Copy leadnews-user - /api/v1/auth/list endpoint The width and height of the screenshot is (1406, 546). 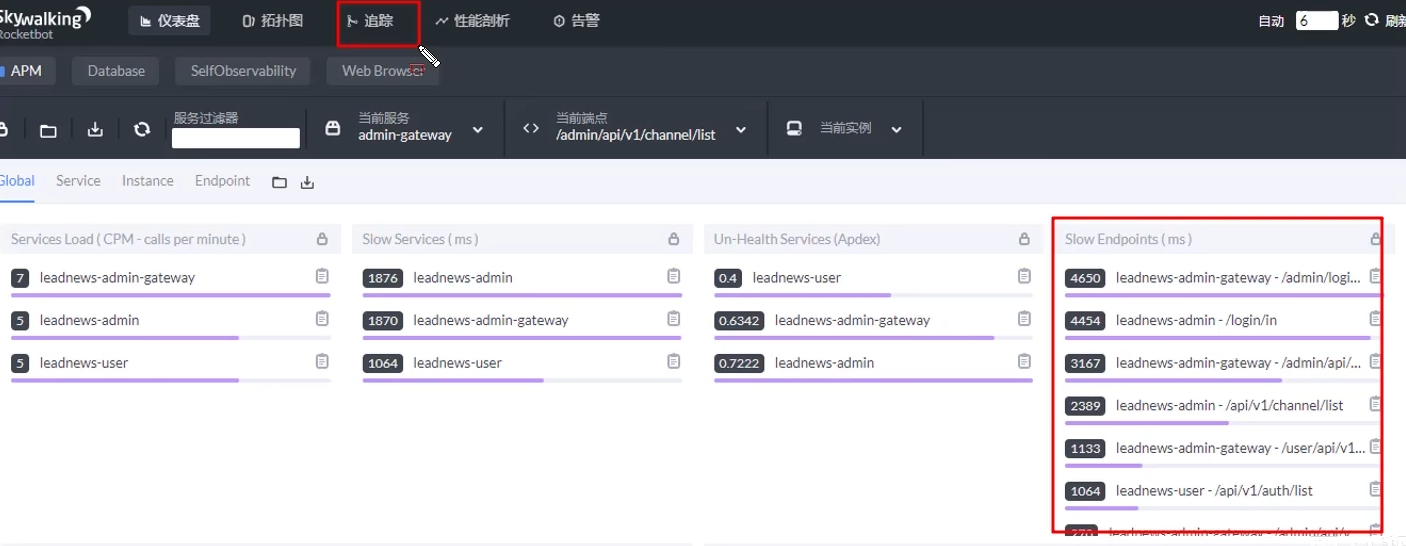tap(1375, 489)
